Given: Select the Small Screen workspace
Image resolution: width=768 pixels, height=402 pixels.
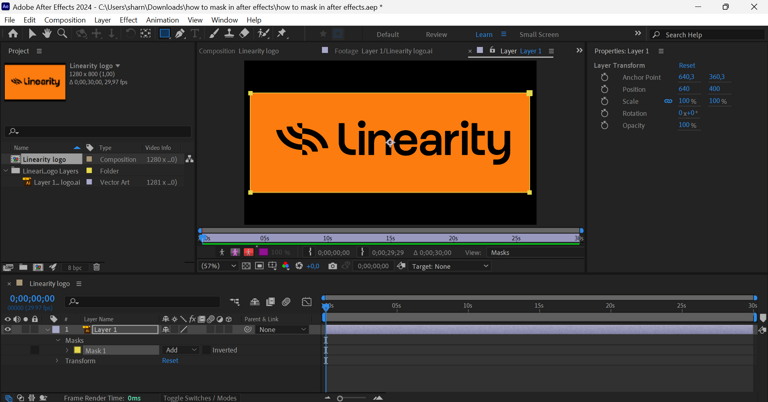Looking at the screenshot, I should (x=539, y=34).
